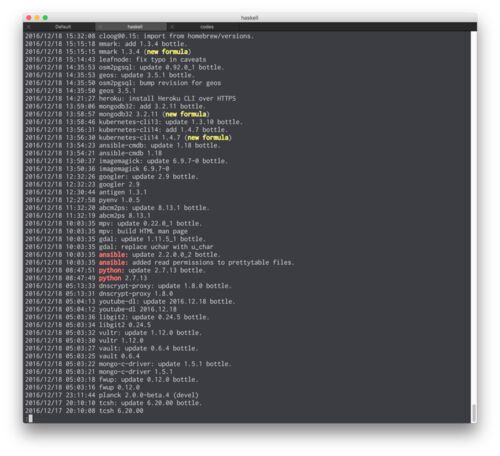
Task: Close the Default tab with its x icon
Action: [29, 27]
